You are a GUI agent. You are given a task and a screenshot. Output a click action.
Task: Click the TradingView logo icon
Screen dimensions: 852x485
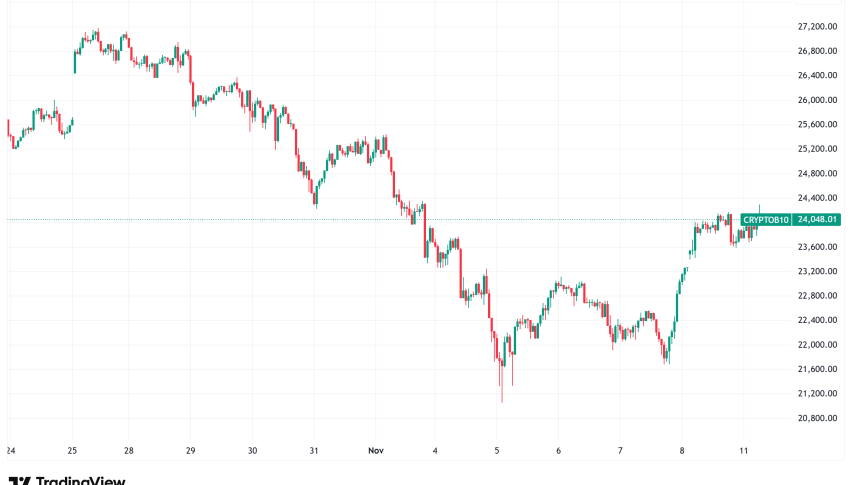pyautogui.click(x=16, y=481)
